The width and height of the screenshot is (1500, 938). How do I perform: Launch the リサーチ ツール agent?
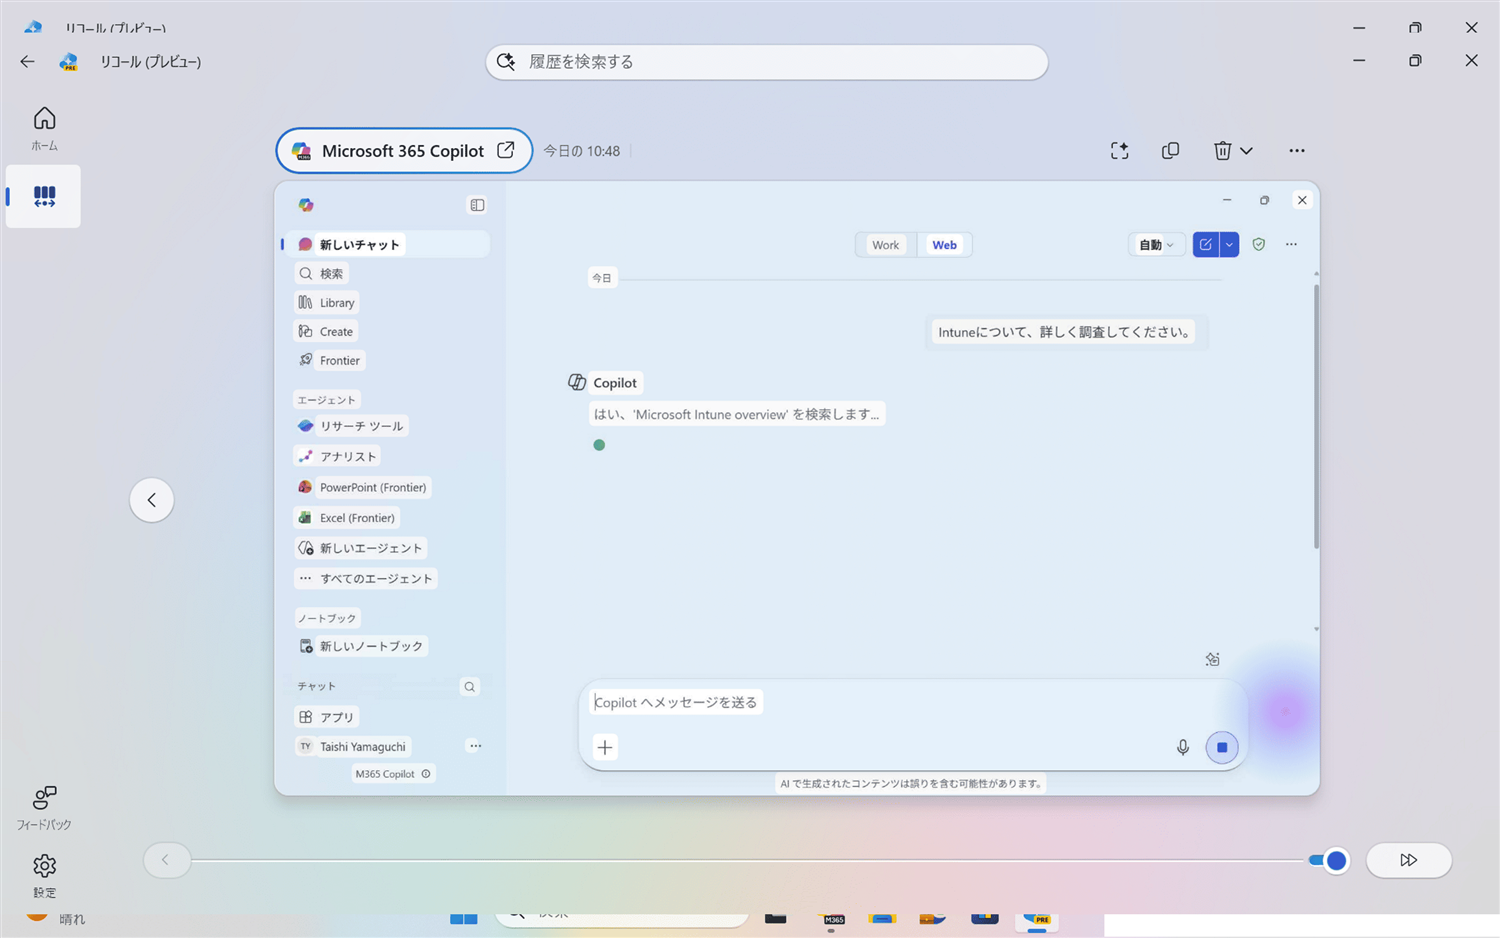351,426
